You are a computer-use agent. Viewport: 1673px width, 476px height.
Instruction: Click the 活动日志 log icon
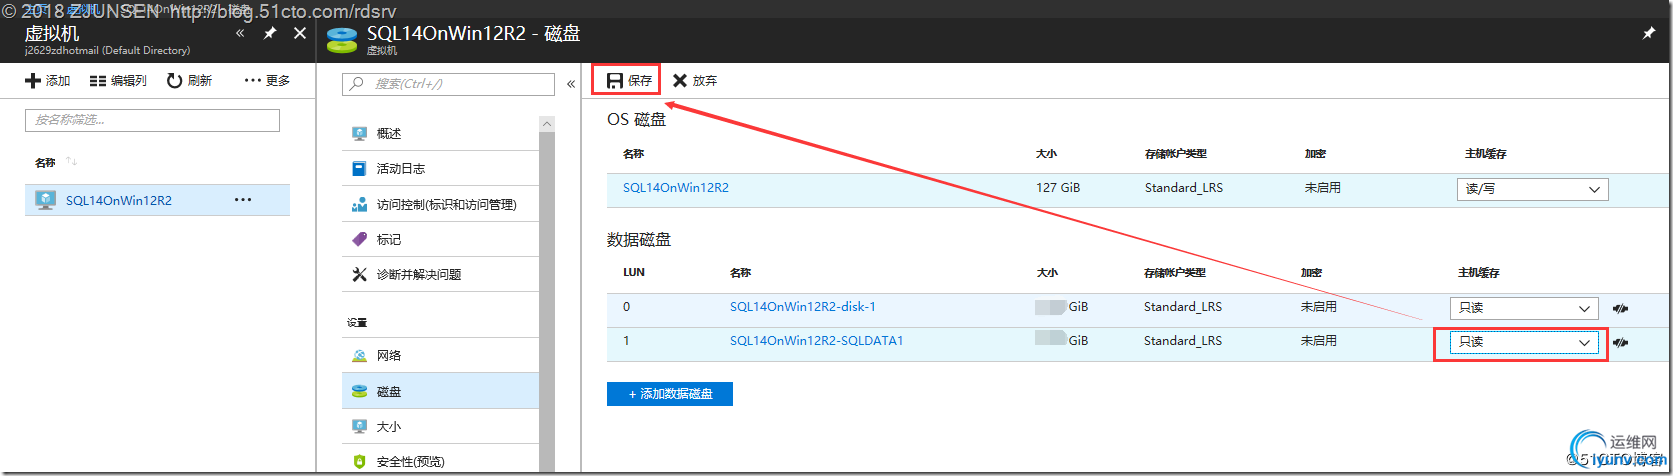(360, 168)
